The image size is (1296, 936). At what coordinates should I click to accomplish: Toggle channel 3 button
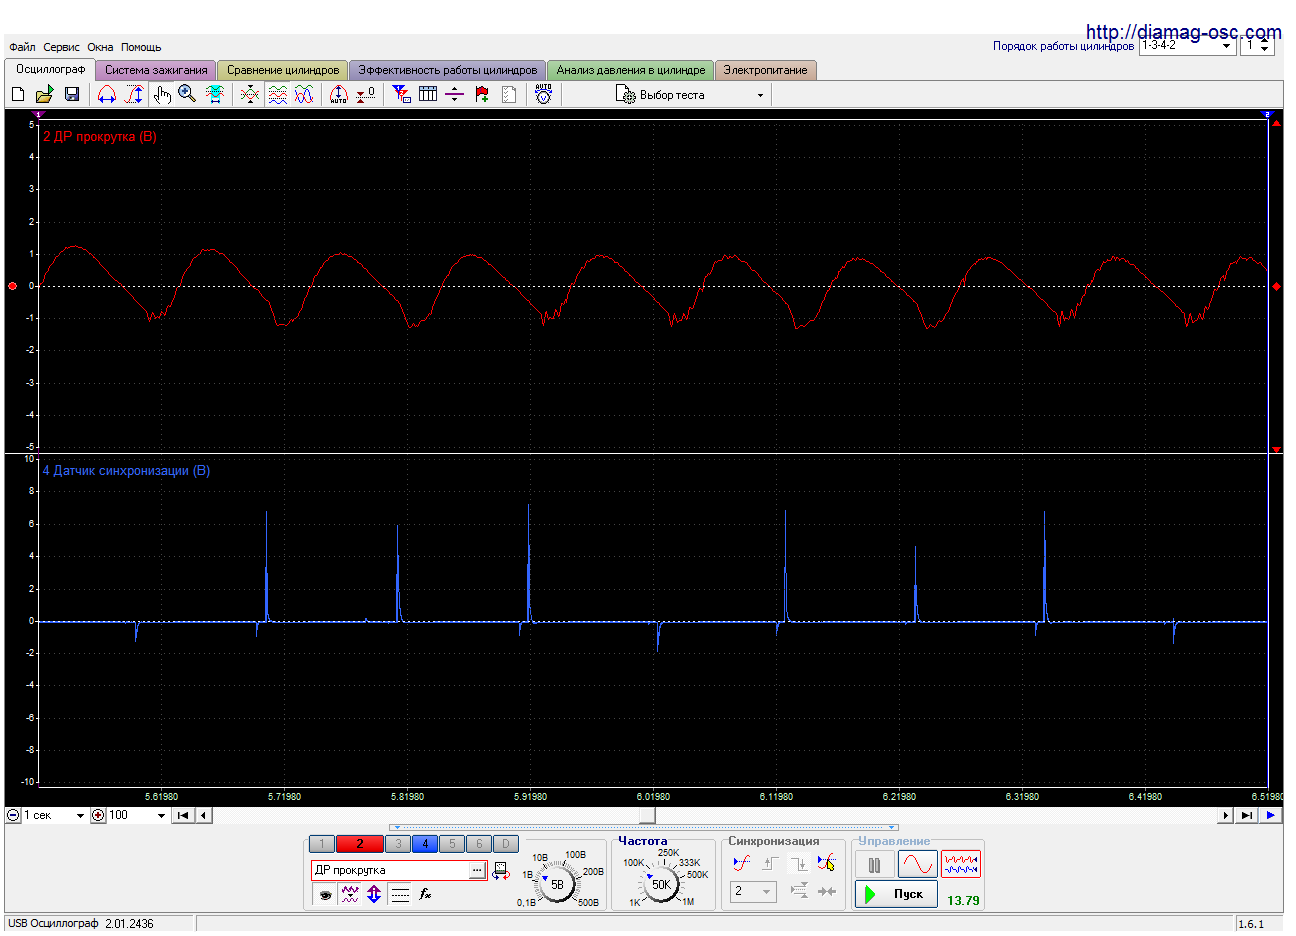pyautogui.click(x=398, y=844)
